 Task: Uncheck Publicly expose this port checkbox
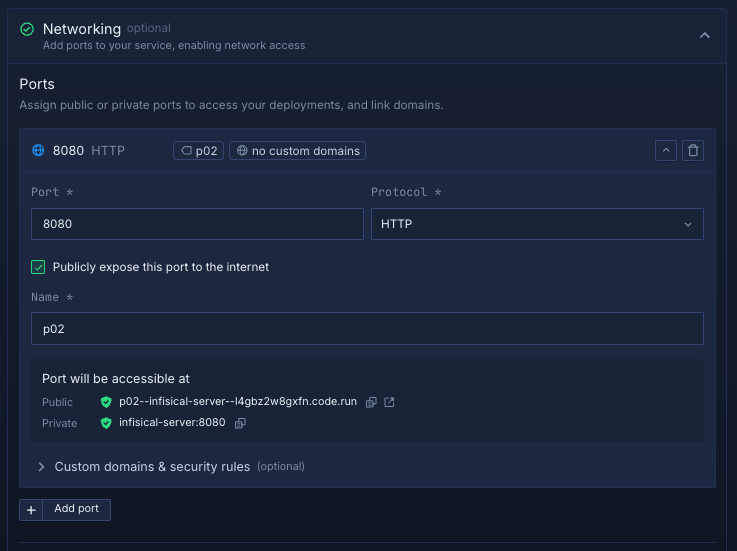[39, 267]
